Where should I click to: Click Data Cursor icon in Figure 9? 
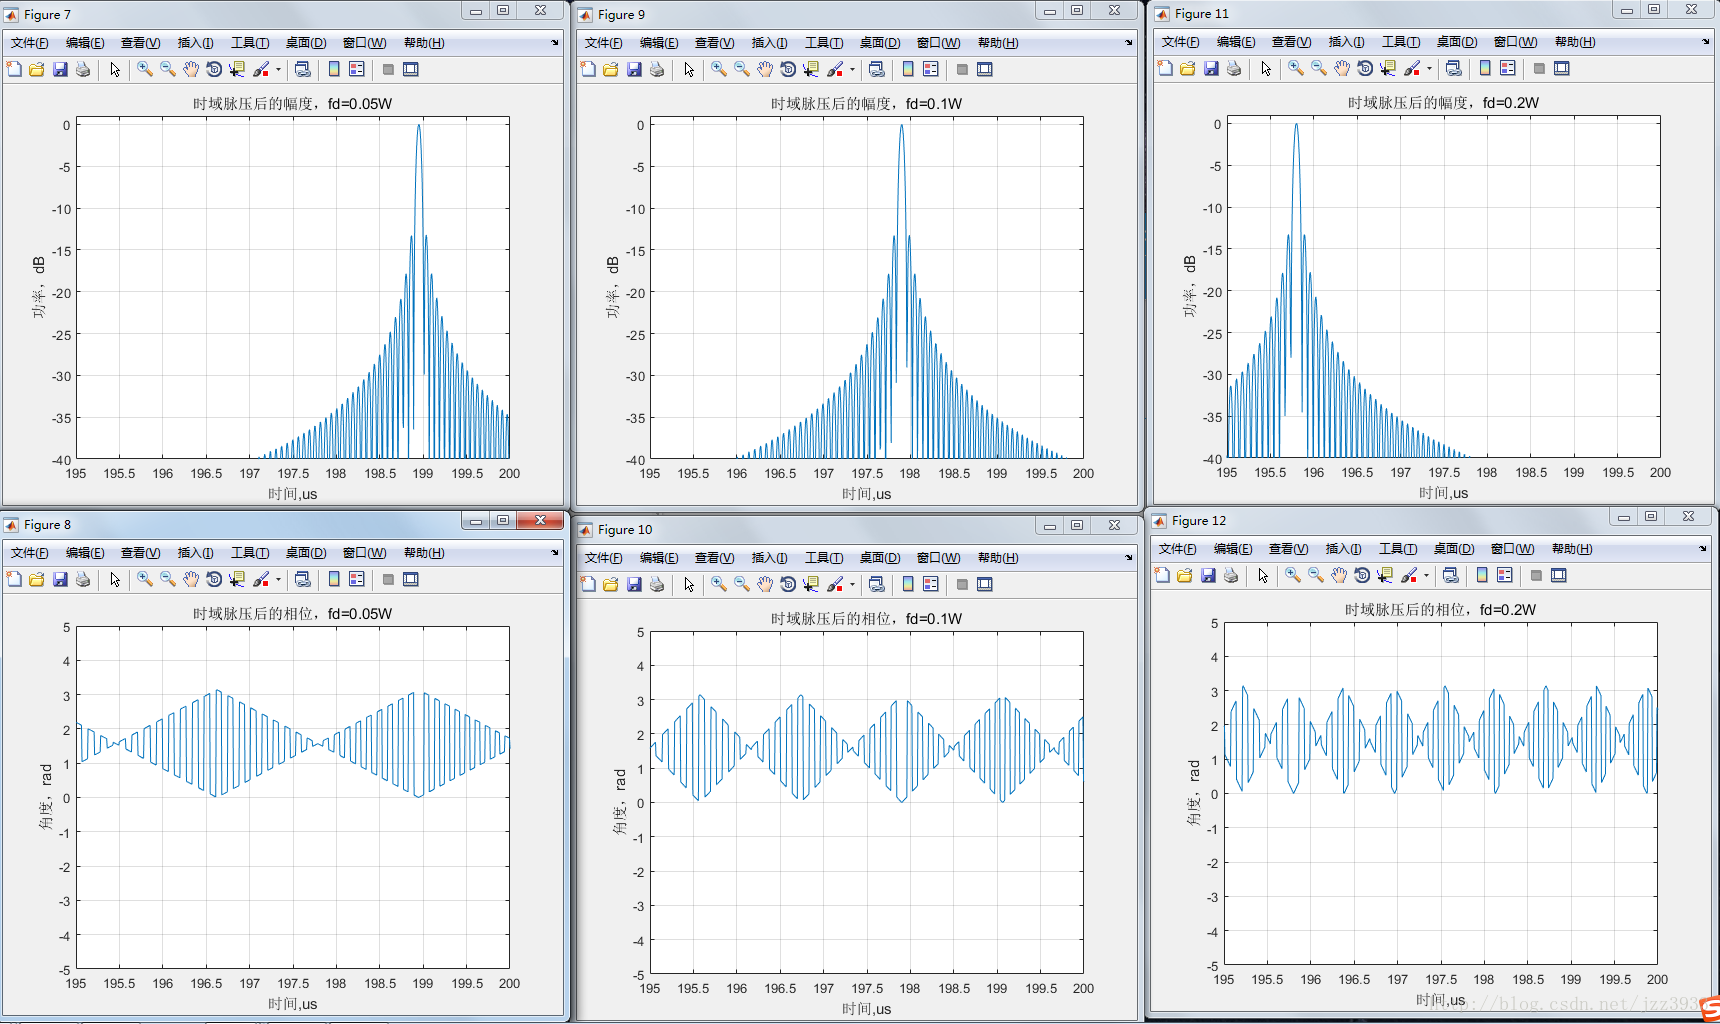coord(811,69)
